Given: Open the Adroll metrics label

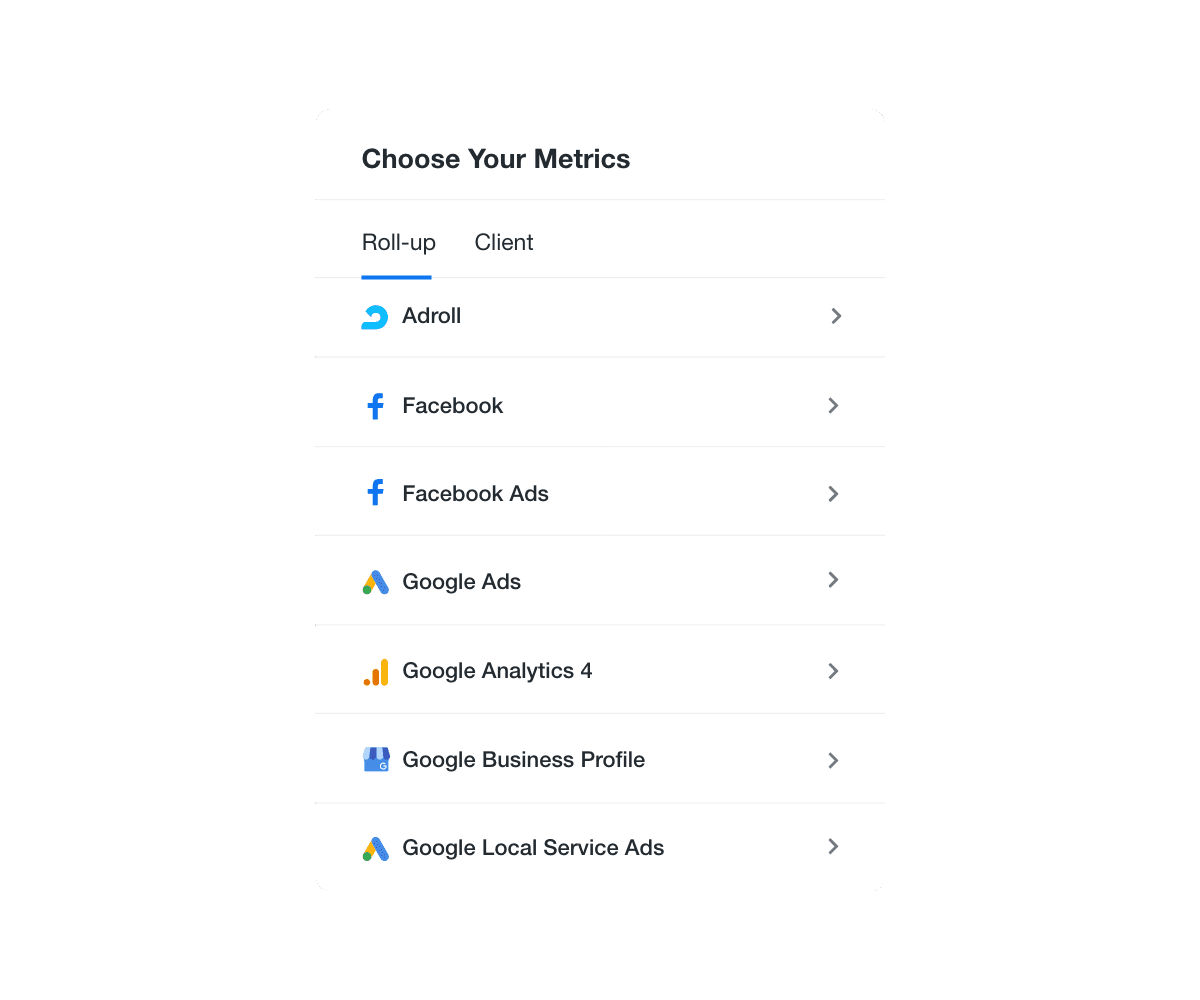Looking at the screenshot, I should [432, 316].
